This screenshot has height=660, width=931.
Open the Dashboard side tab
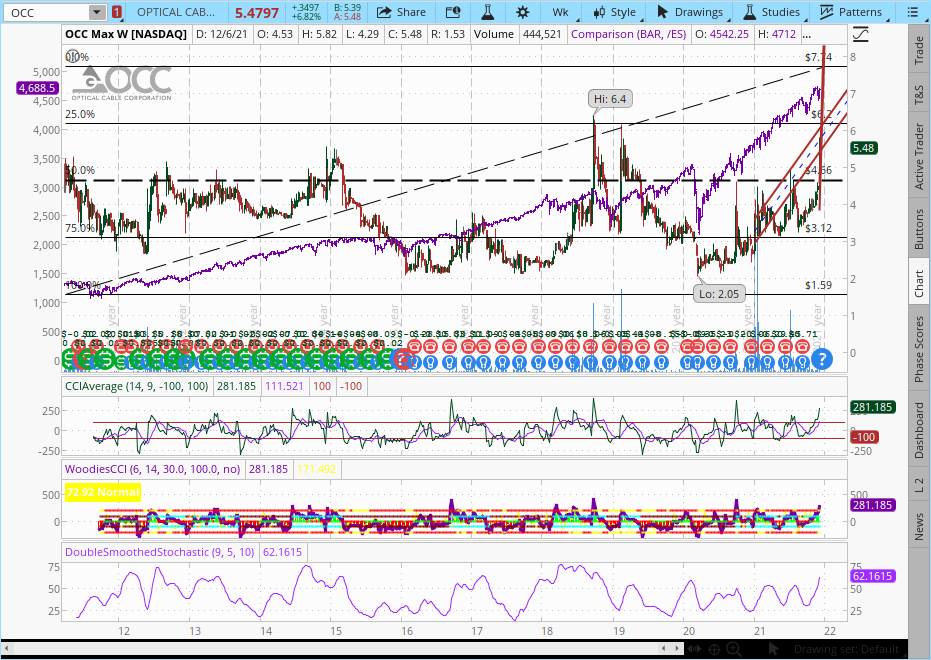918,430
